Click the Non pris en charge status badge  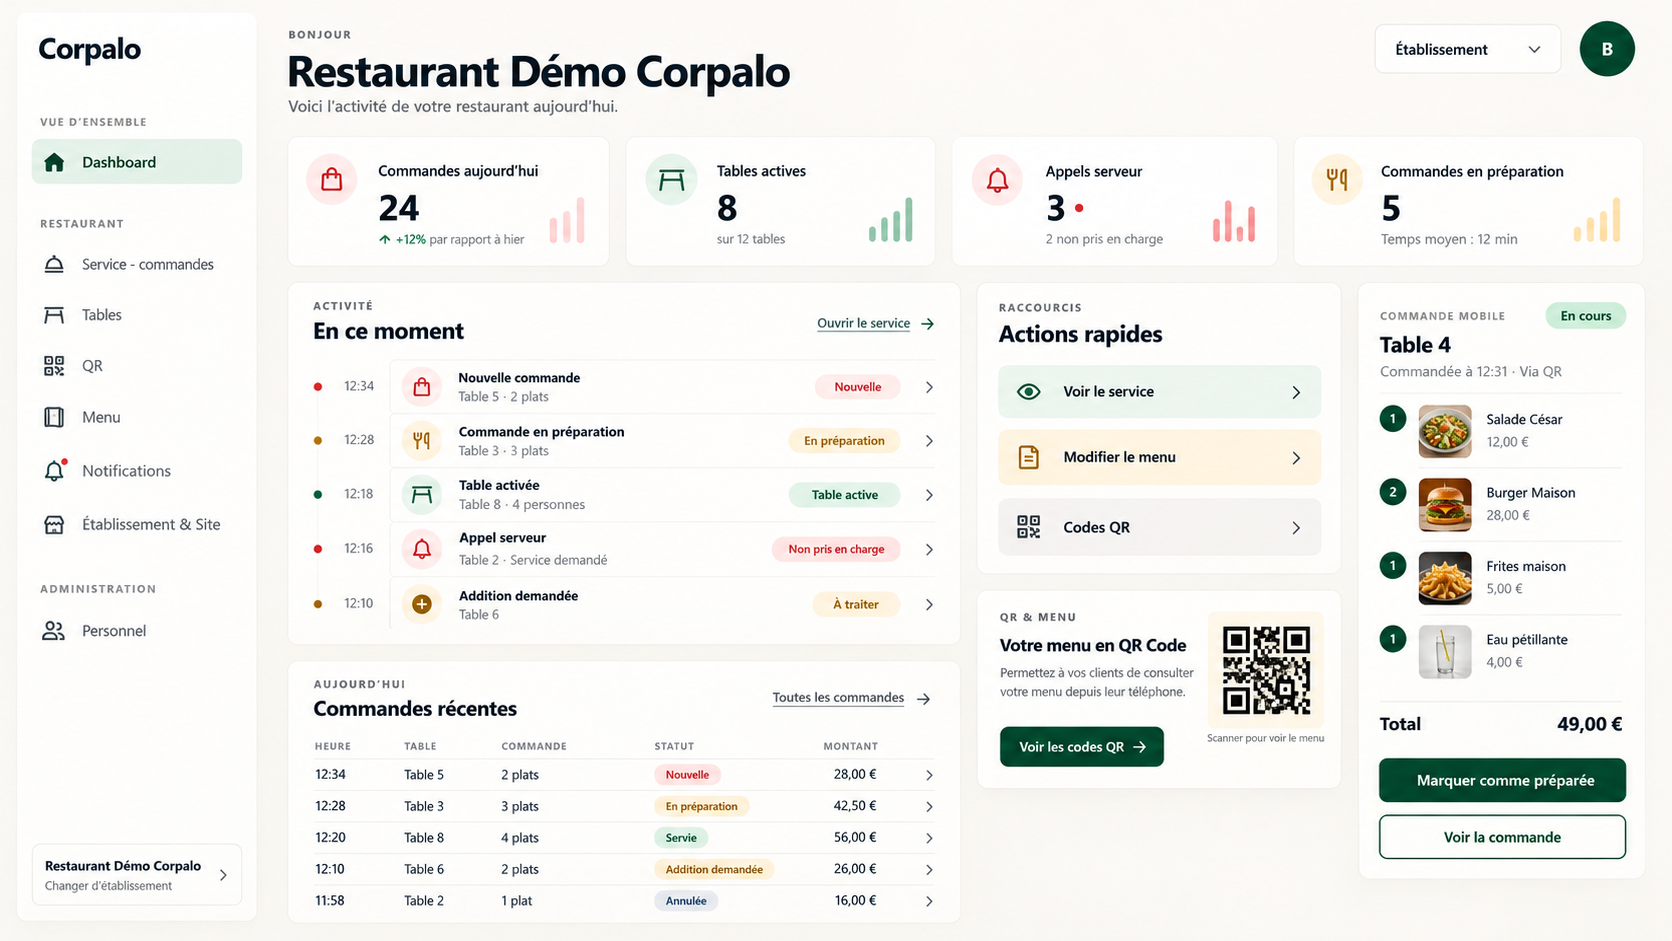[836, 549]
